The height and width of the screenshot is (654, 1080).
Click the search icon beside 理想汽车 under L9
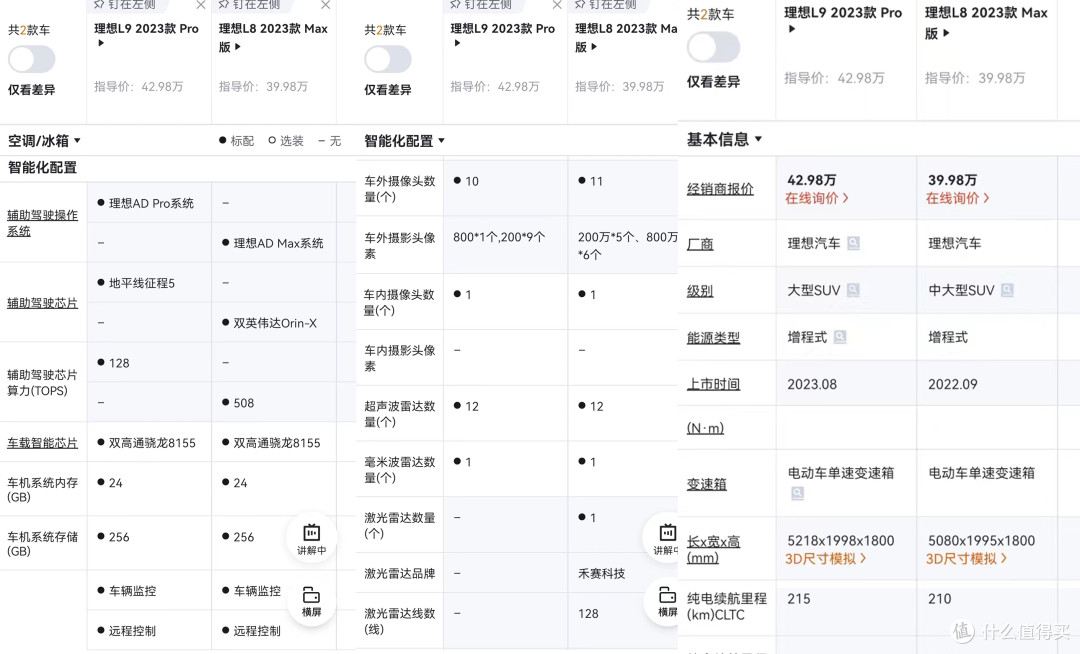coord(853,243)
